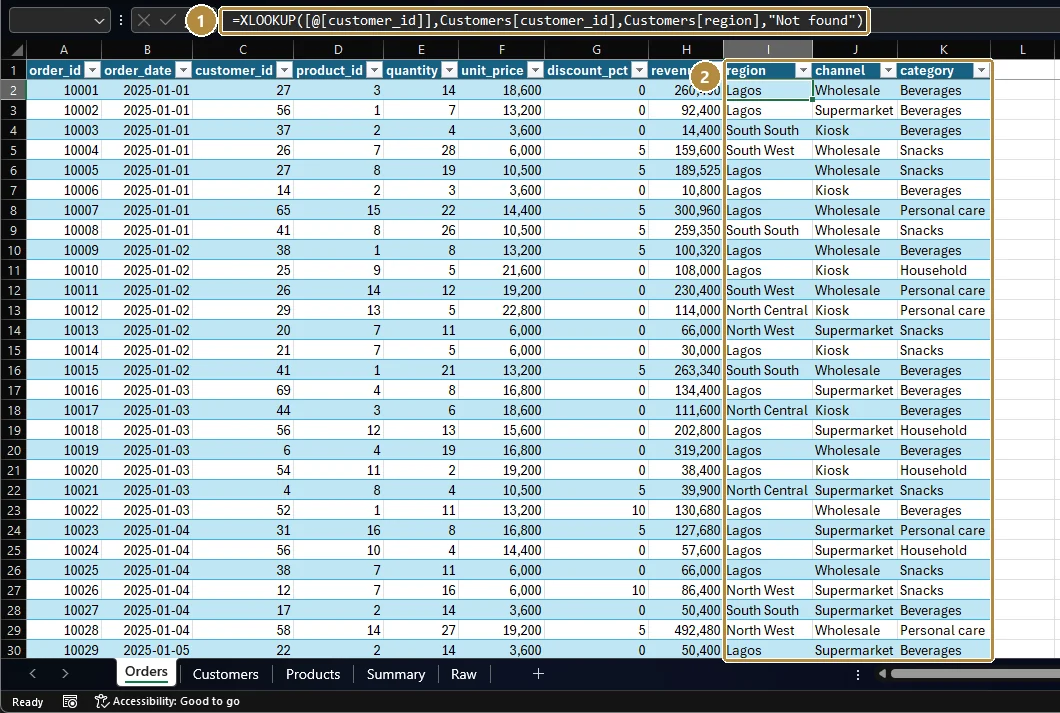Click region cell North West in row 14
This screenshot has width=1060, height=713.
[x=768, y=330]
